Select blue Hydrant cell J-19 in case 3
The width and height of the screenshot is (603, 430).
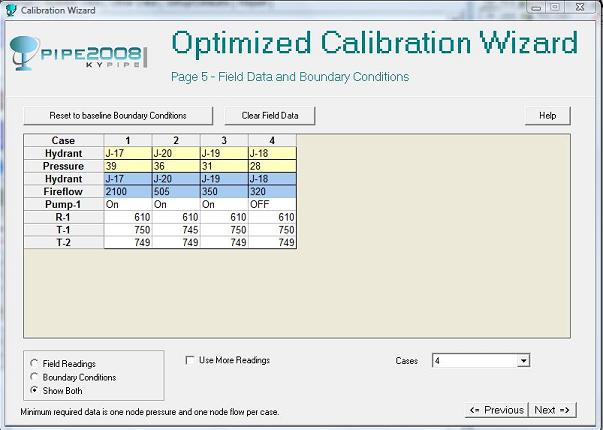coord(224,179)
